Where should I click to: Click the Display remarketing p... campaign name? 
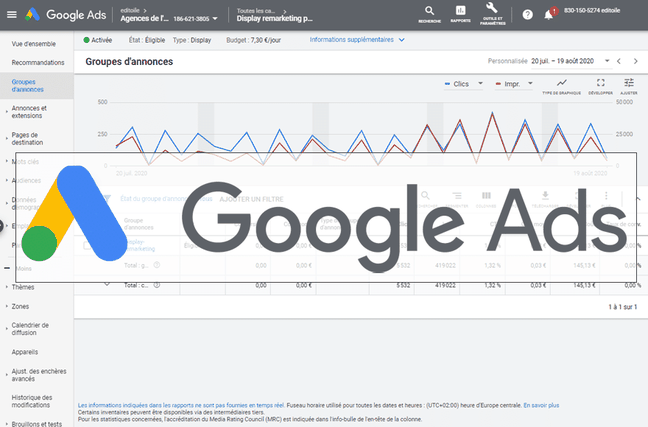pos(274,19)
